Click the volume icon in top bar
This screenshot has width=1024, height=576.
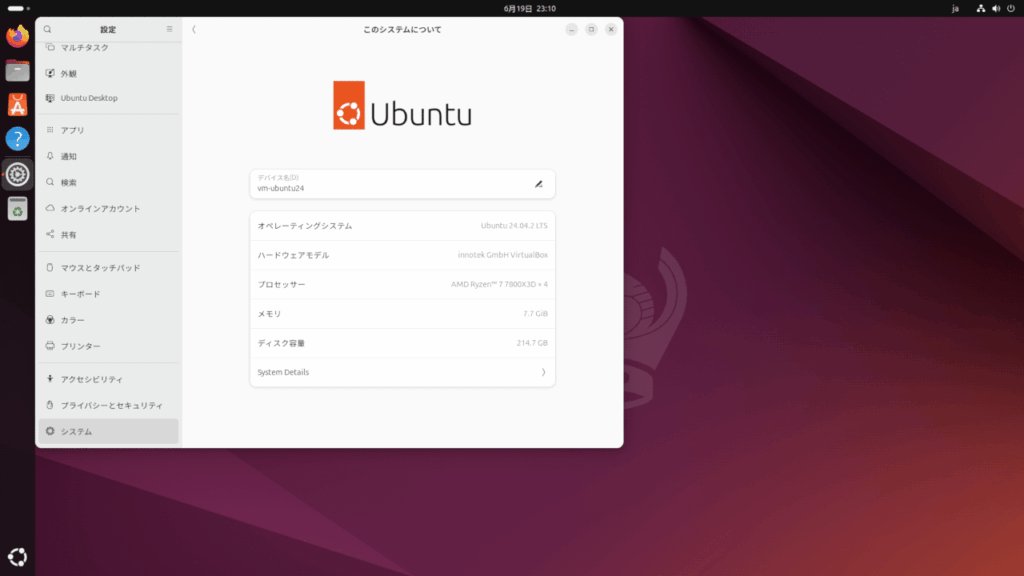996,8
